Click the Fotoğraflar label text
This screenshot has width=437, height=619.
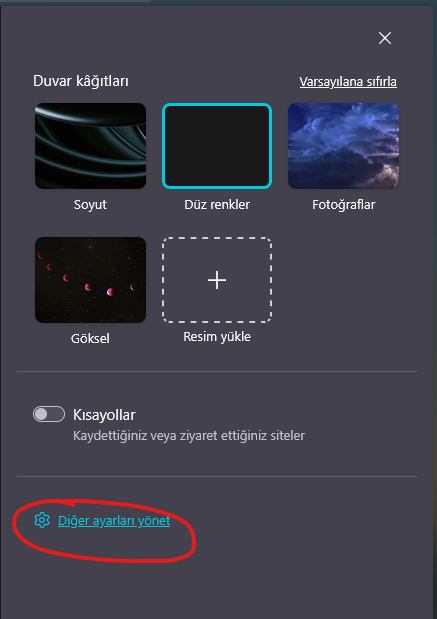(x=343, y=204)
